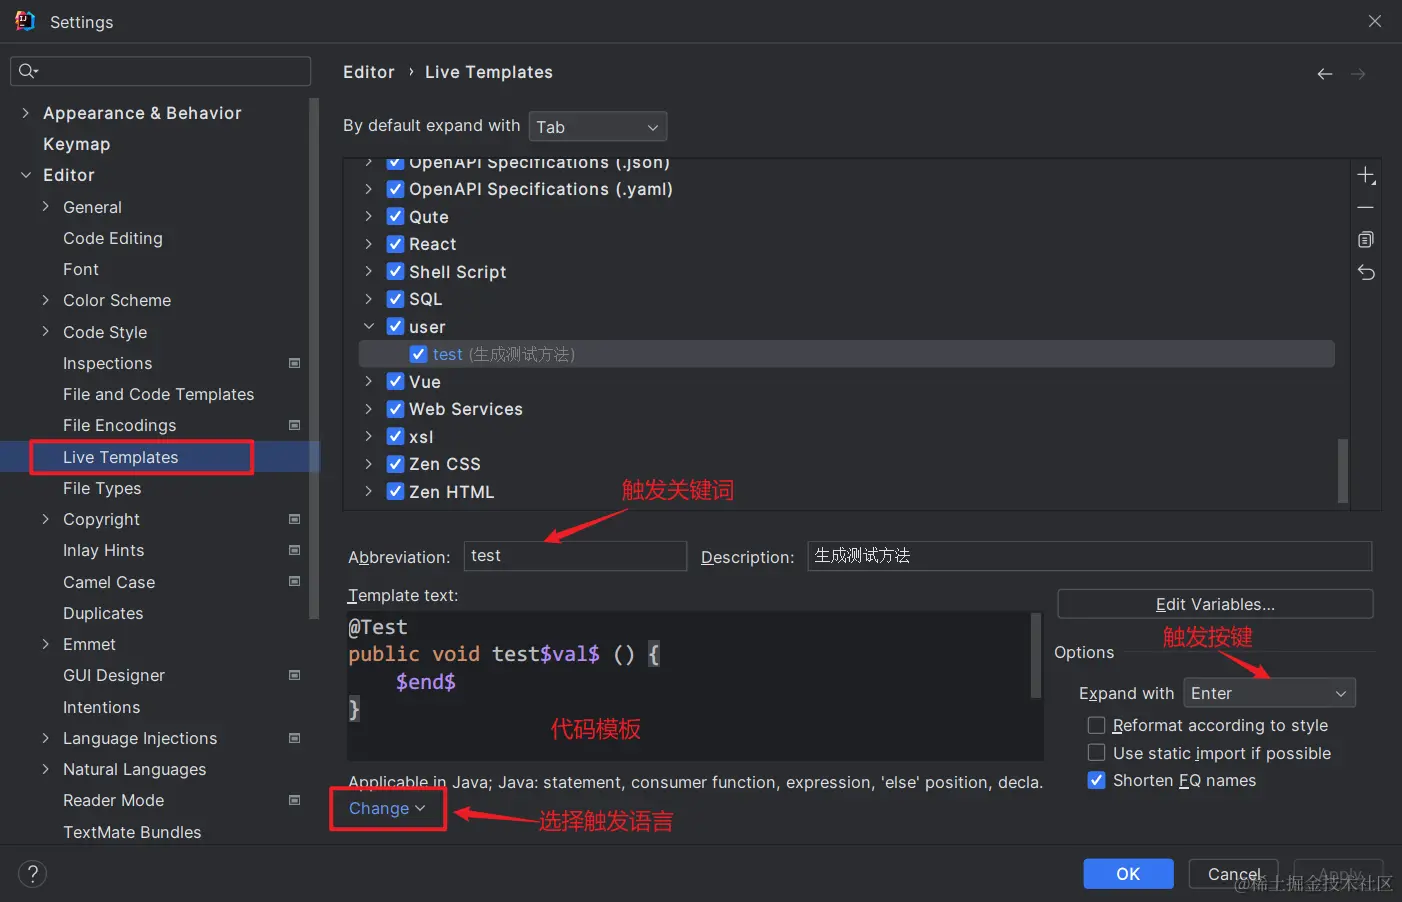This screenshot has width=1402, height=902.
Task: Click project-level icon next to GUI Designer
Action: coord(294,675)
